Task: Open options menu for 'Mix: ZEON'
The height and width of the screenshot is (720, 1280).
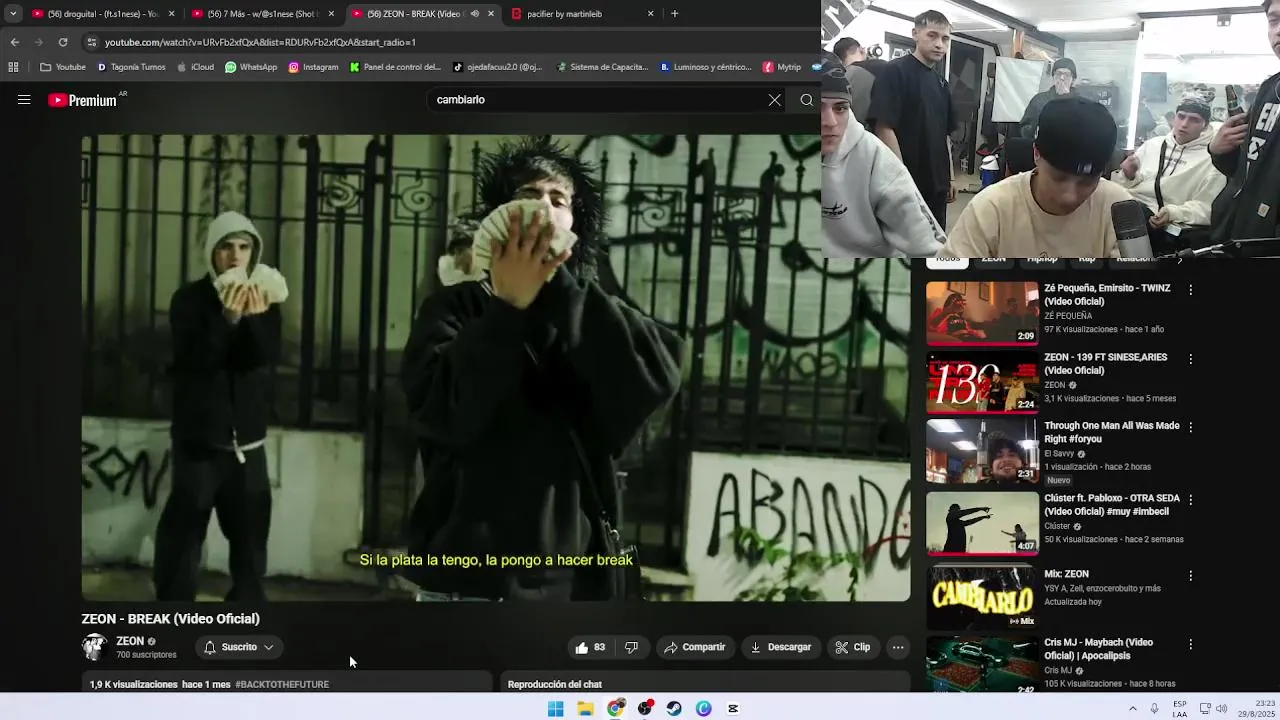Action: pyautogui.click(x=1190, y=576)
